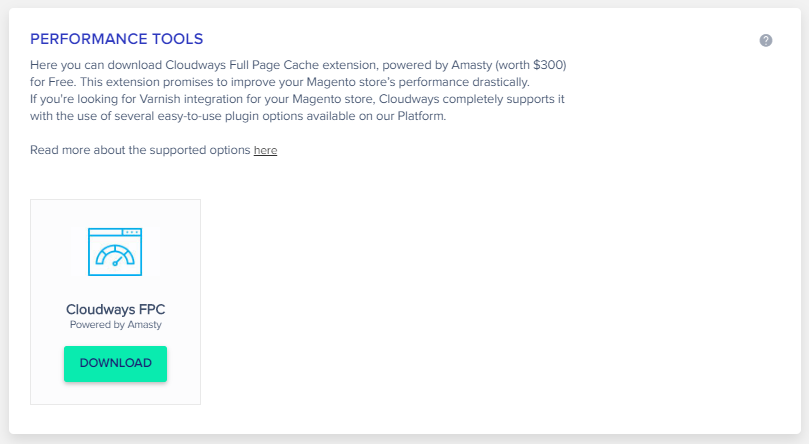
Task: Select the Cloudways FPC extension card
Action: [x=116, y=302]
